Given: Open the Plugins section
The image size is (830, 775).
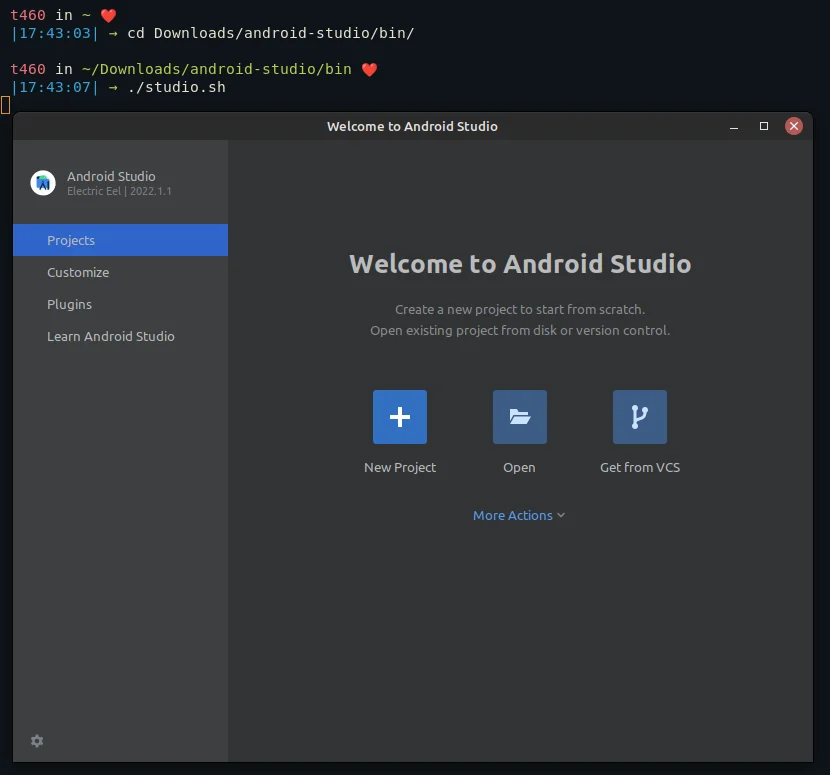Looking at the screenshot, I should [x=69, y=304].
